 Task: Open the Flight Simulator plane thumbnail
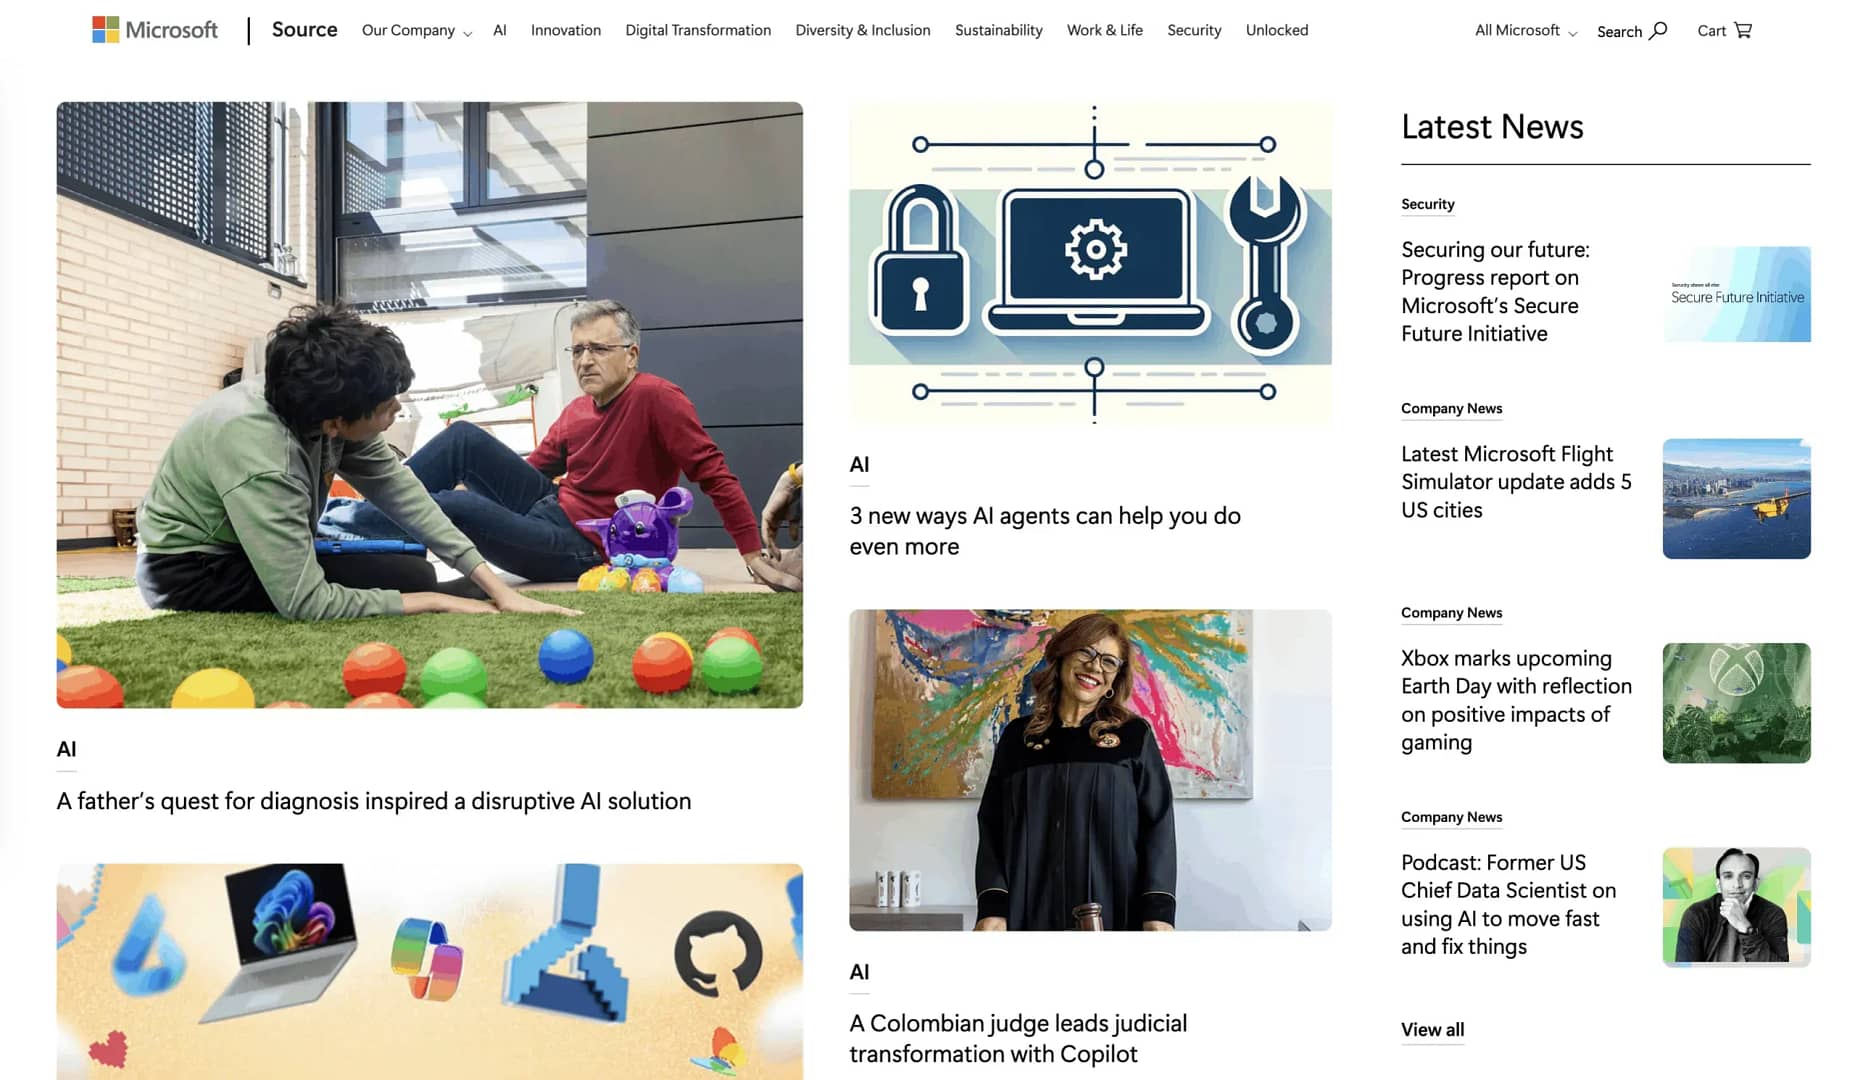[x=1736, y=498]
